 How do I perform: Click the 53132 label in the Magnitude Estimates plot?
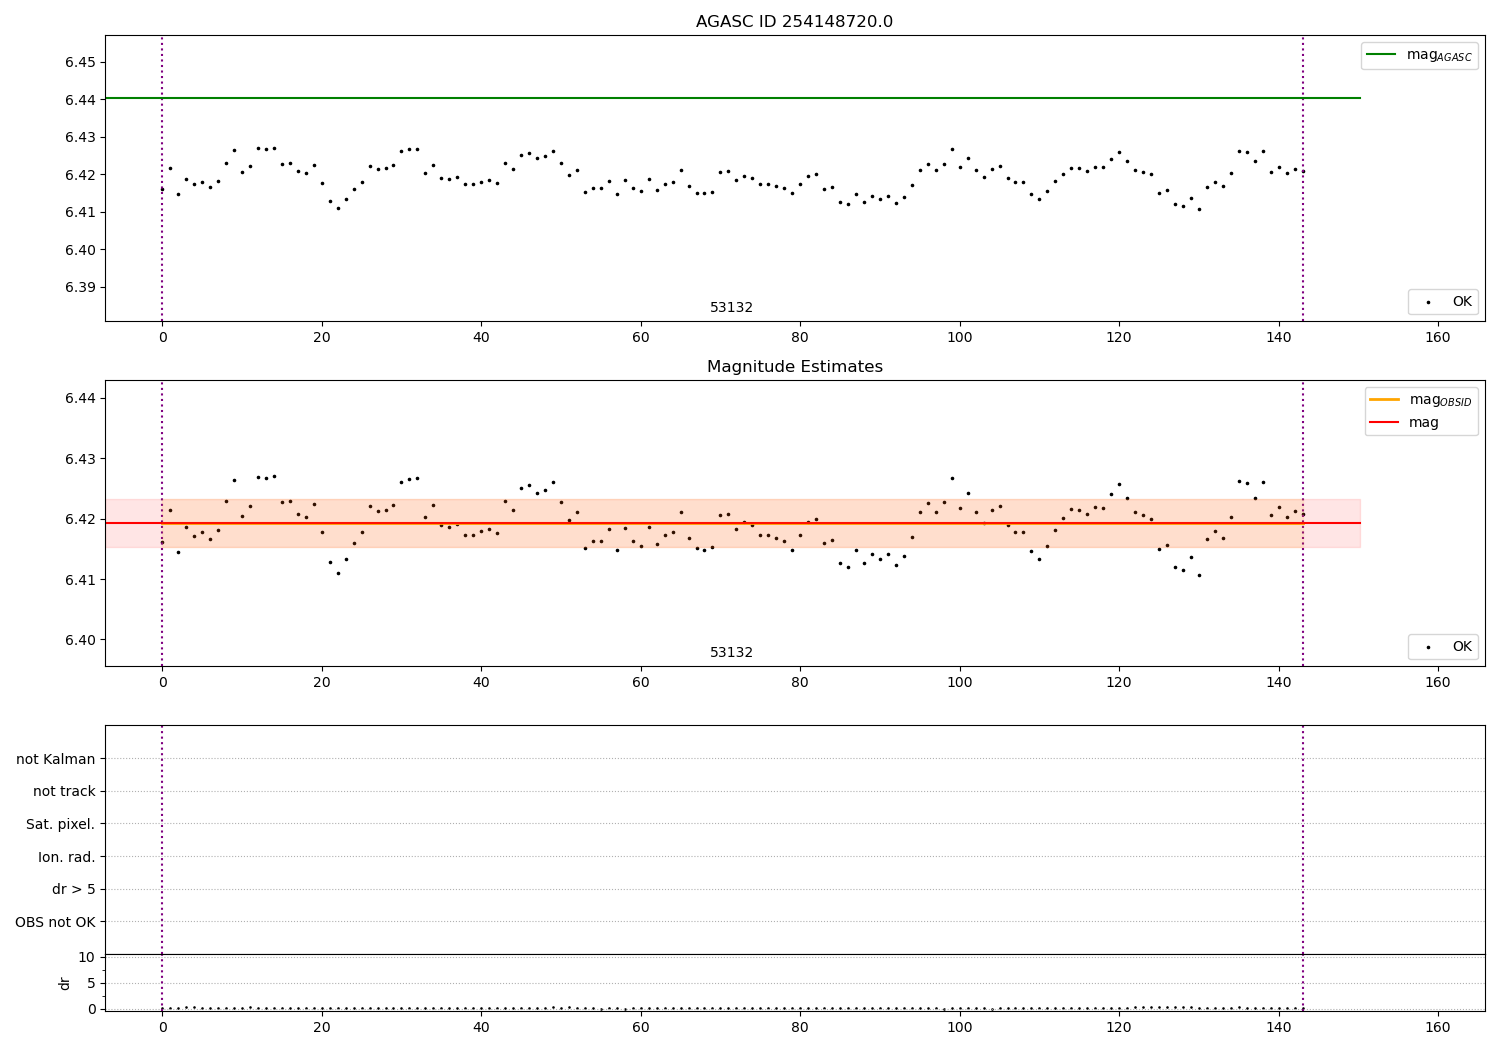(x=731, y=653)
